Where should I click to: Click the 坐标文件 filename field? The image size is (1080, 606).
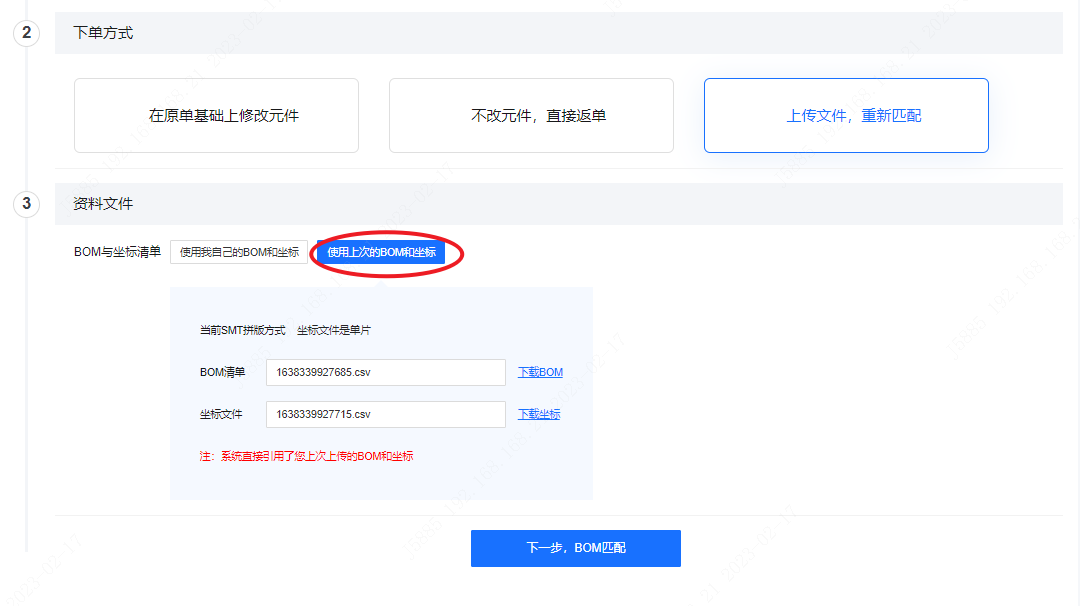385,414
